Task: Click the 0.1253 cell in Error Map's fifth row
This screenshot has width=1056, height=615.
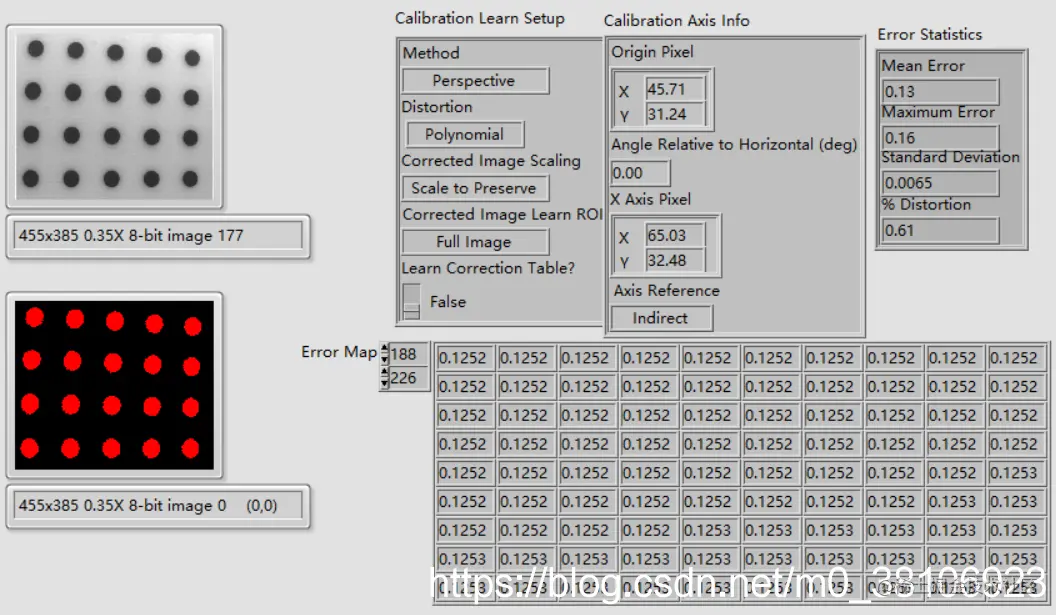Action: pos(1015,474)
